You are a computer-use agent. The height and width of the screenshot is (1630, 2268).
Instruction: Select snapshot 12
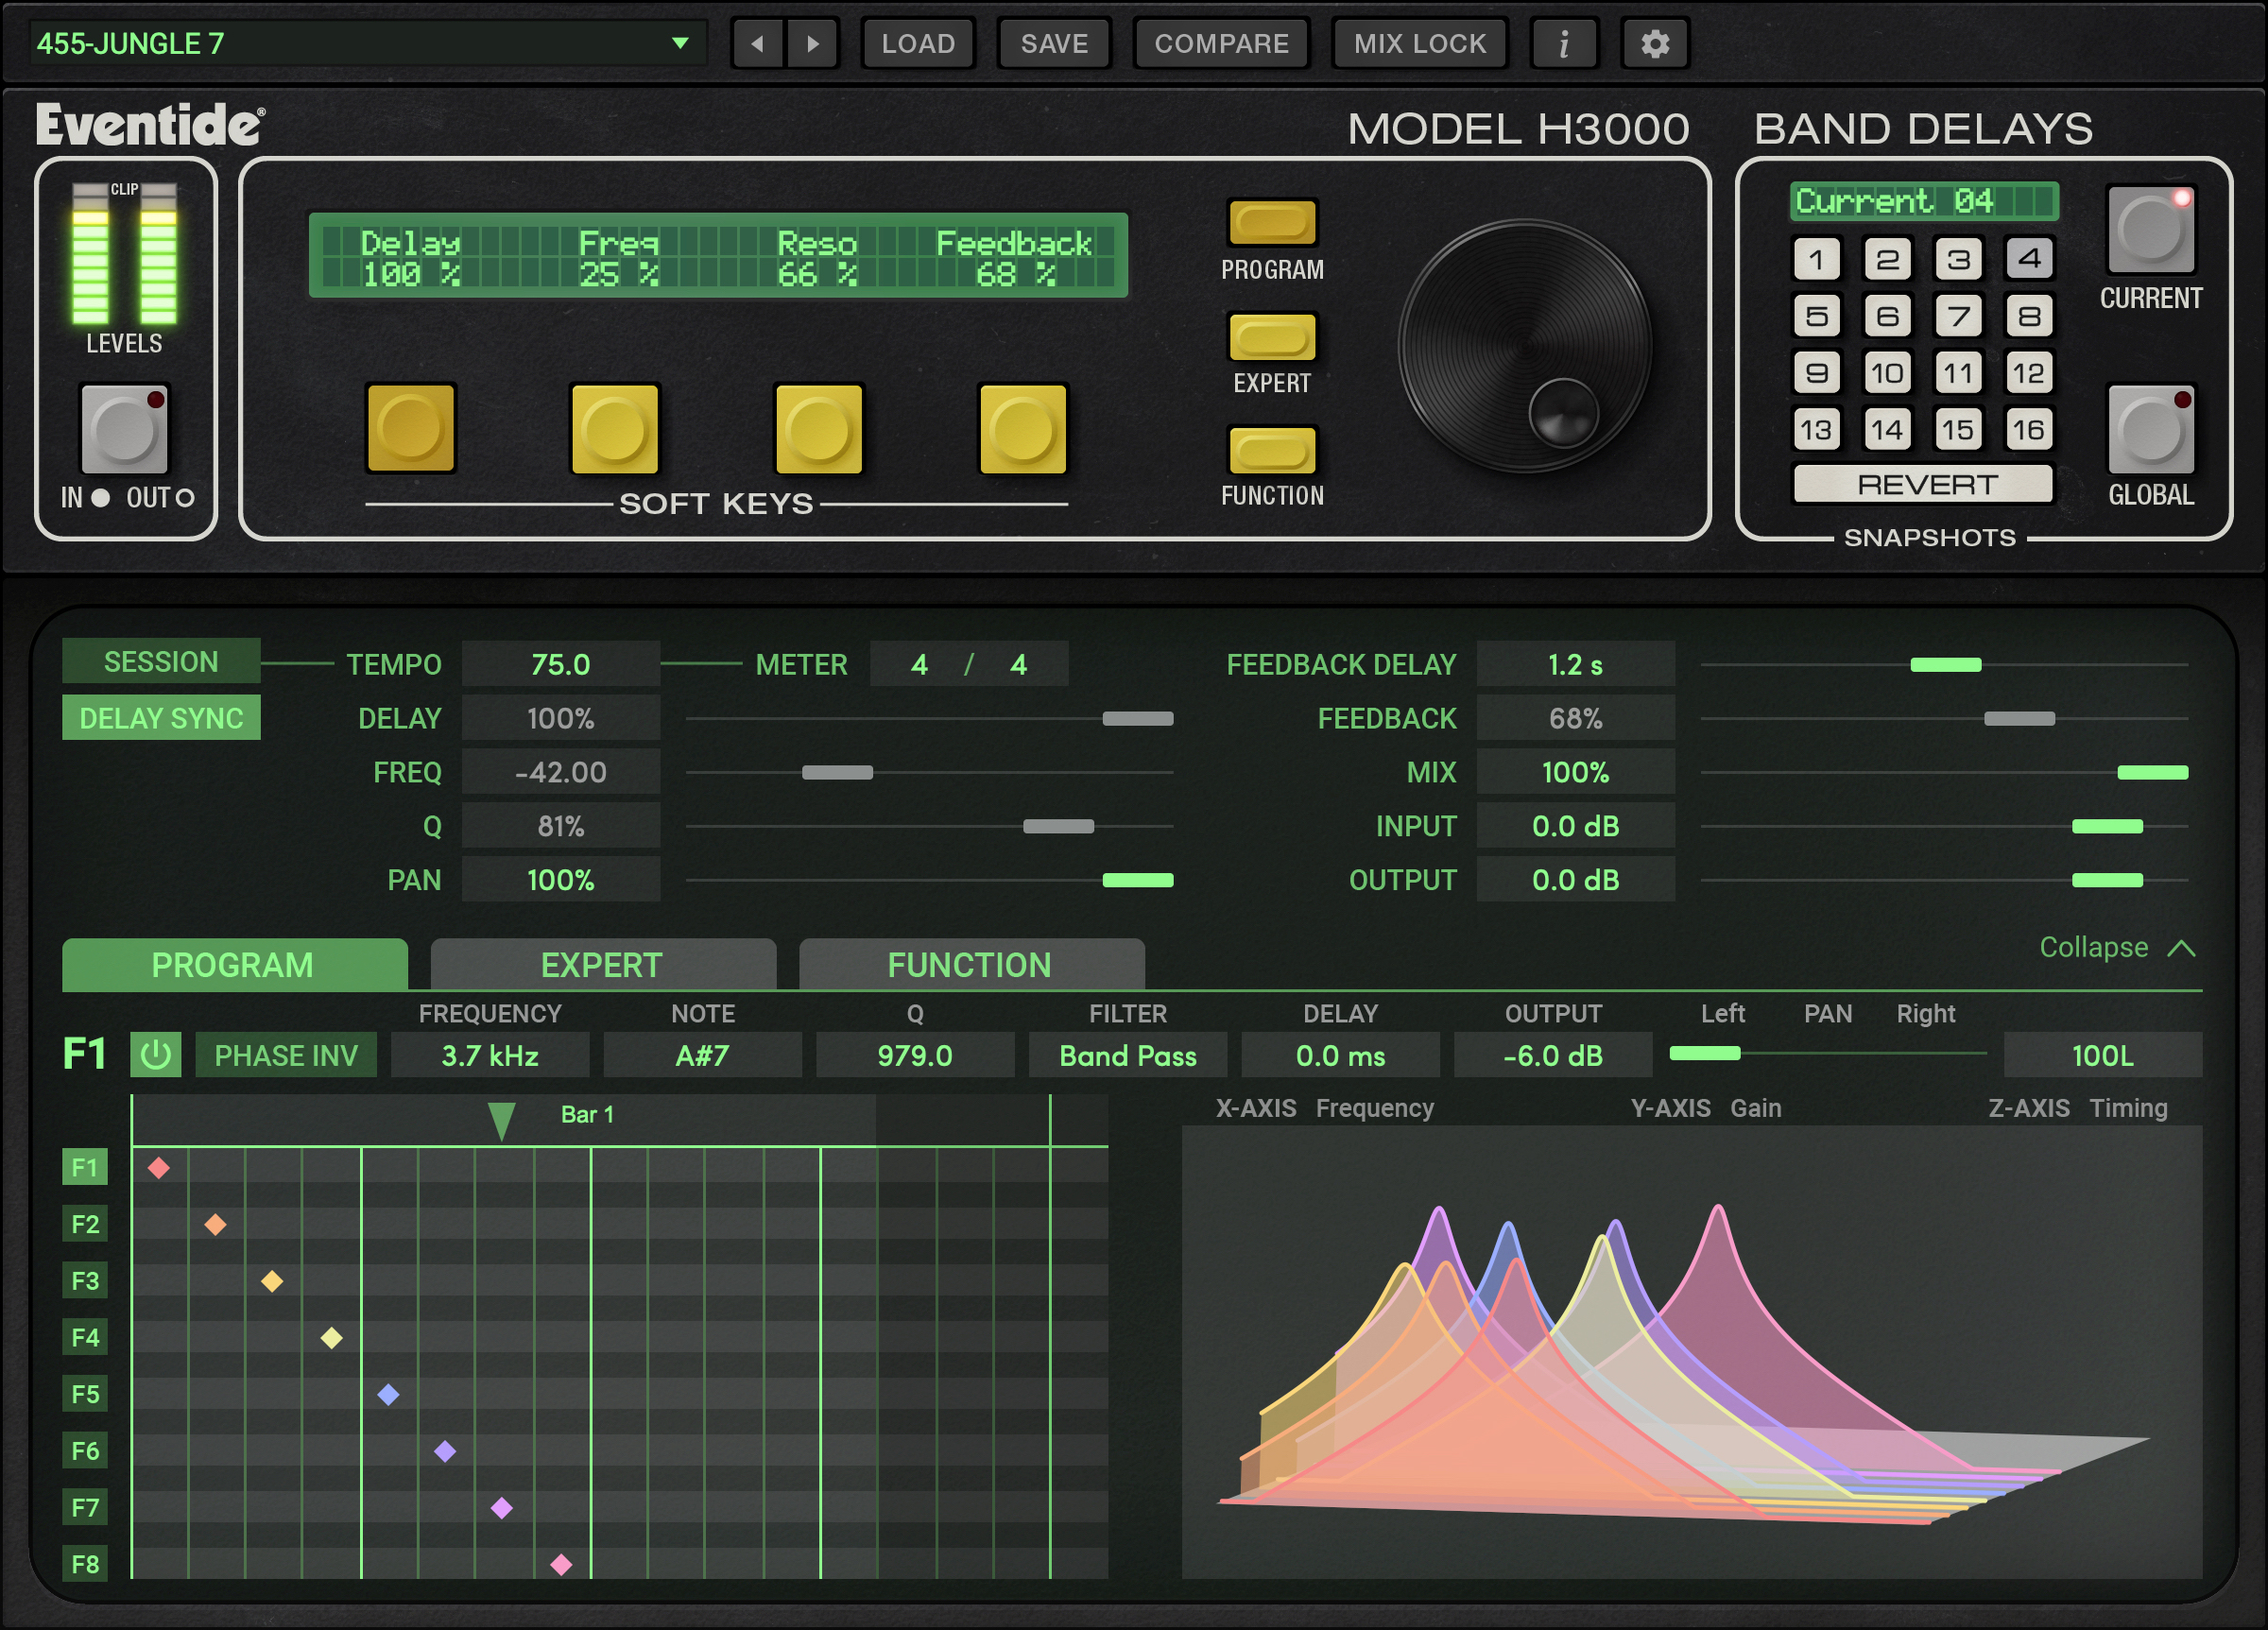tap(2028, 373)
